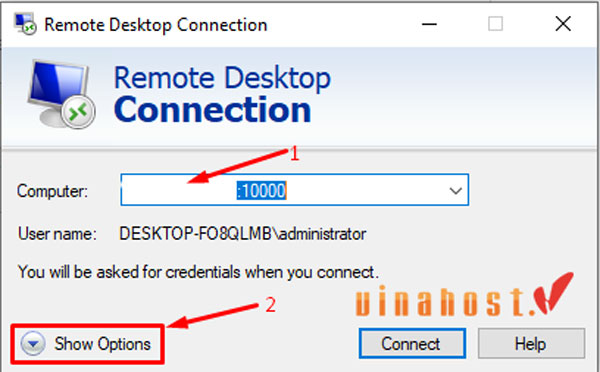
Task: Click the Connect button
Action: [412, 343]
